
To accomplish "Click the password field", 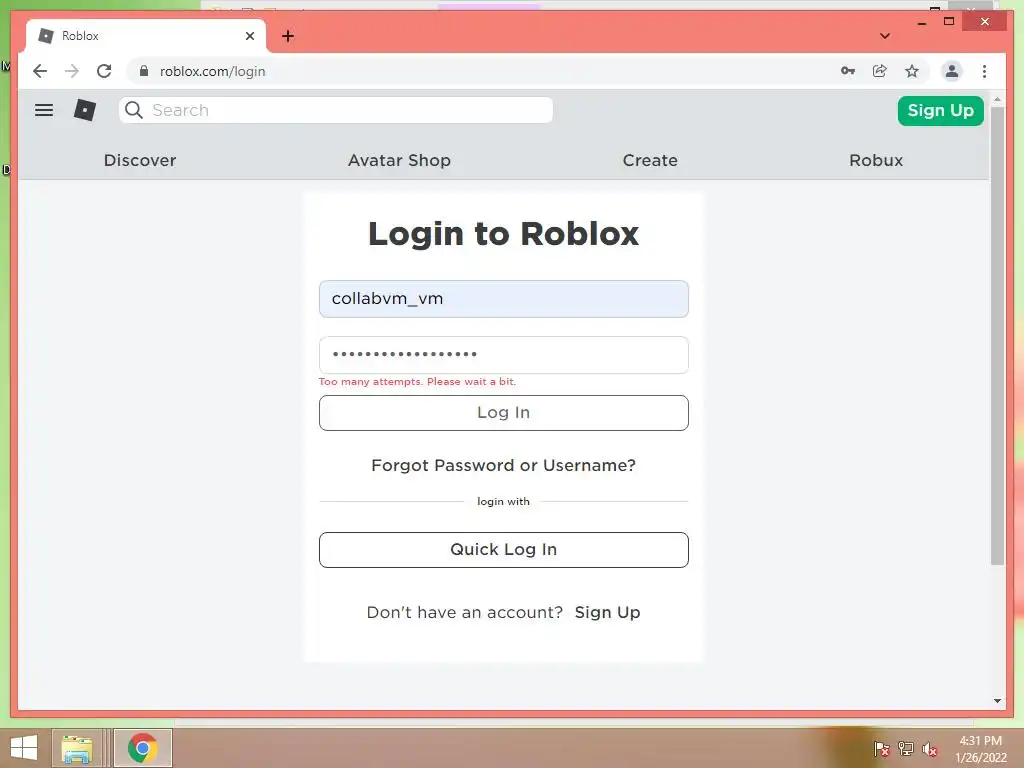I will point(504,355).
